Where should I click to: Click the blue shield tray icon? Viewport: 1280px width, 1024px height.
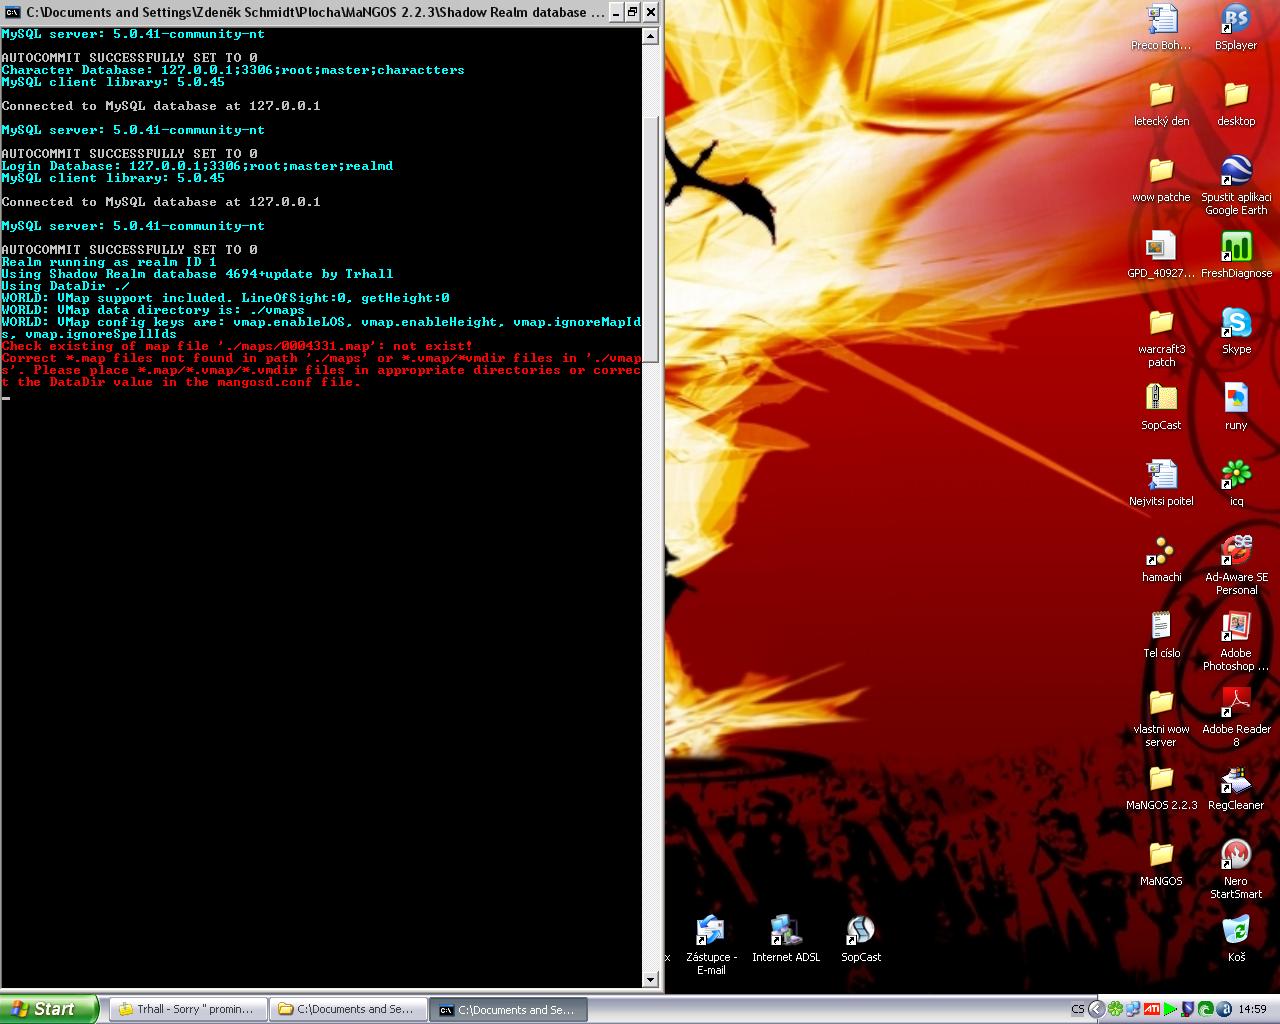click(x=1188, y=1009)
